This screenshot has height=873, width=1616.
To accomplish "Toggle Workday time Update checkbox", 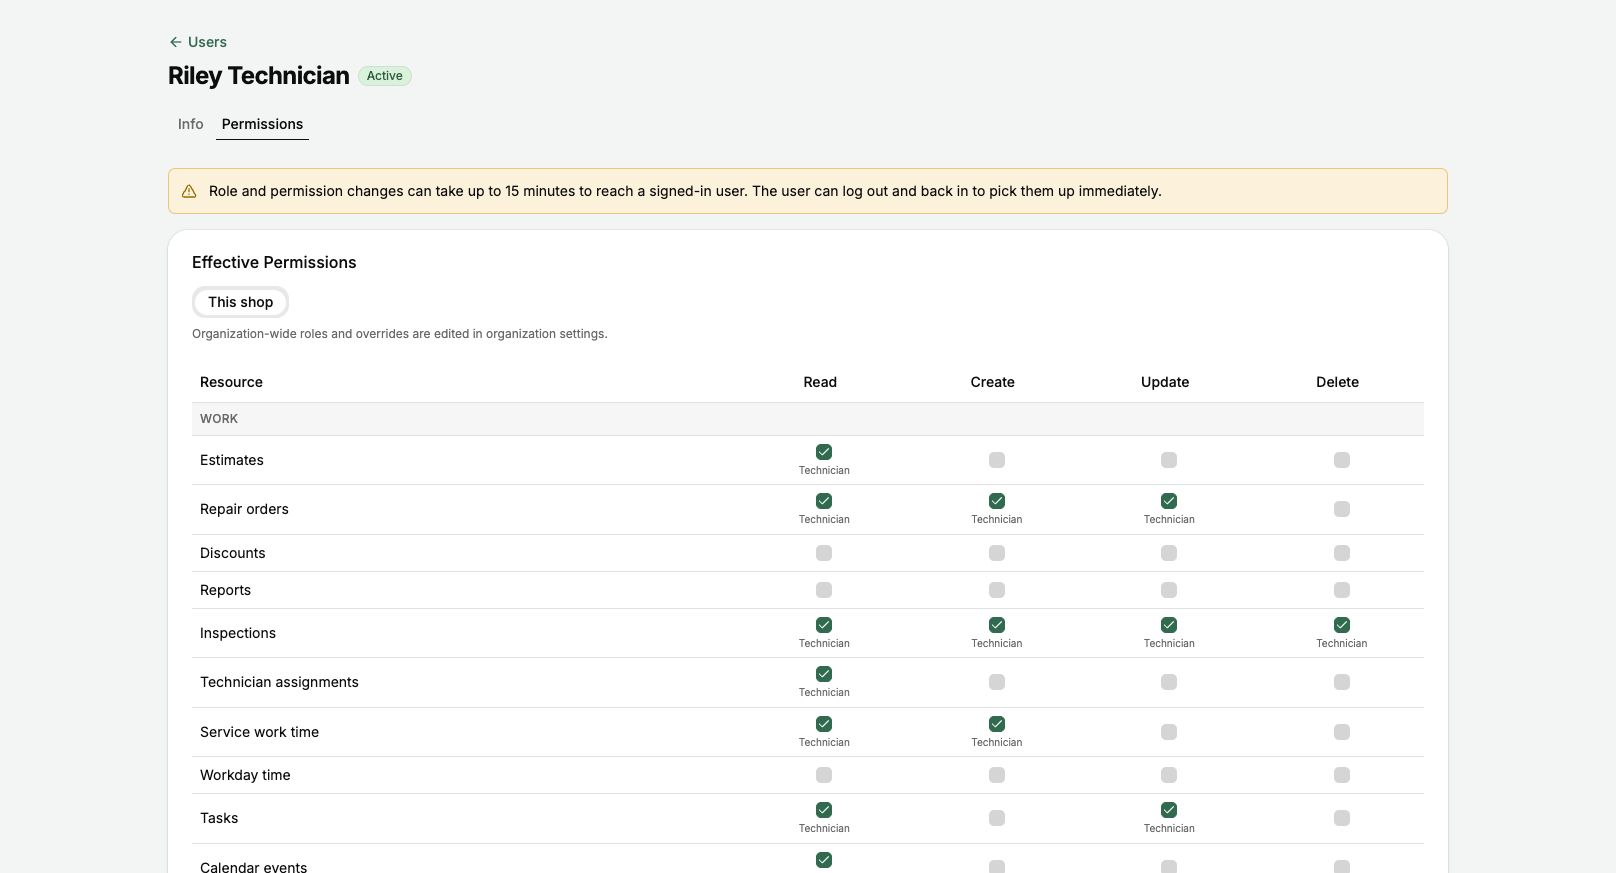I will coord(1169,775).
